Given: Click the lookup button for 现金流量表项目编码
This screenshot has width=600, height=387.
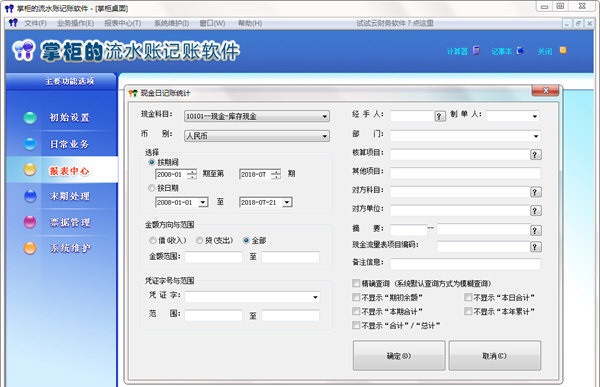Looking at the screenshot, I should click(535, 247).
